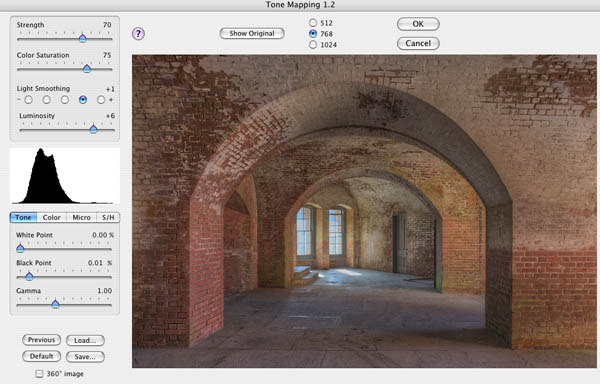Click the Previous settings button
This screenshot has width=600, height=384.
pos(41,340)
